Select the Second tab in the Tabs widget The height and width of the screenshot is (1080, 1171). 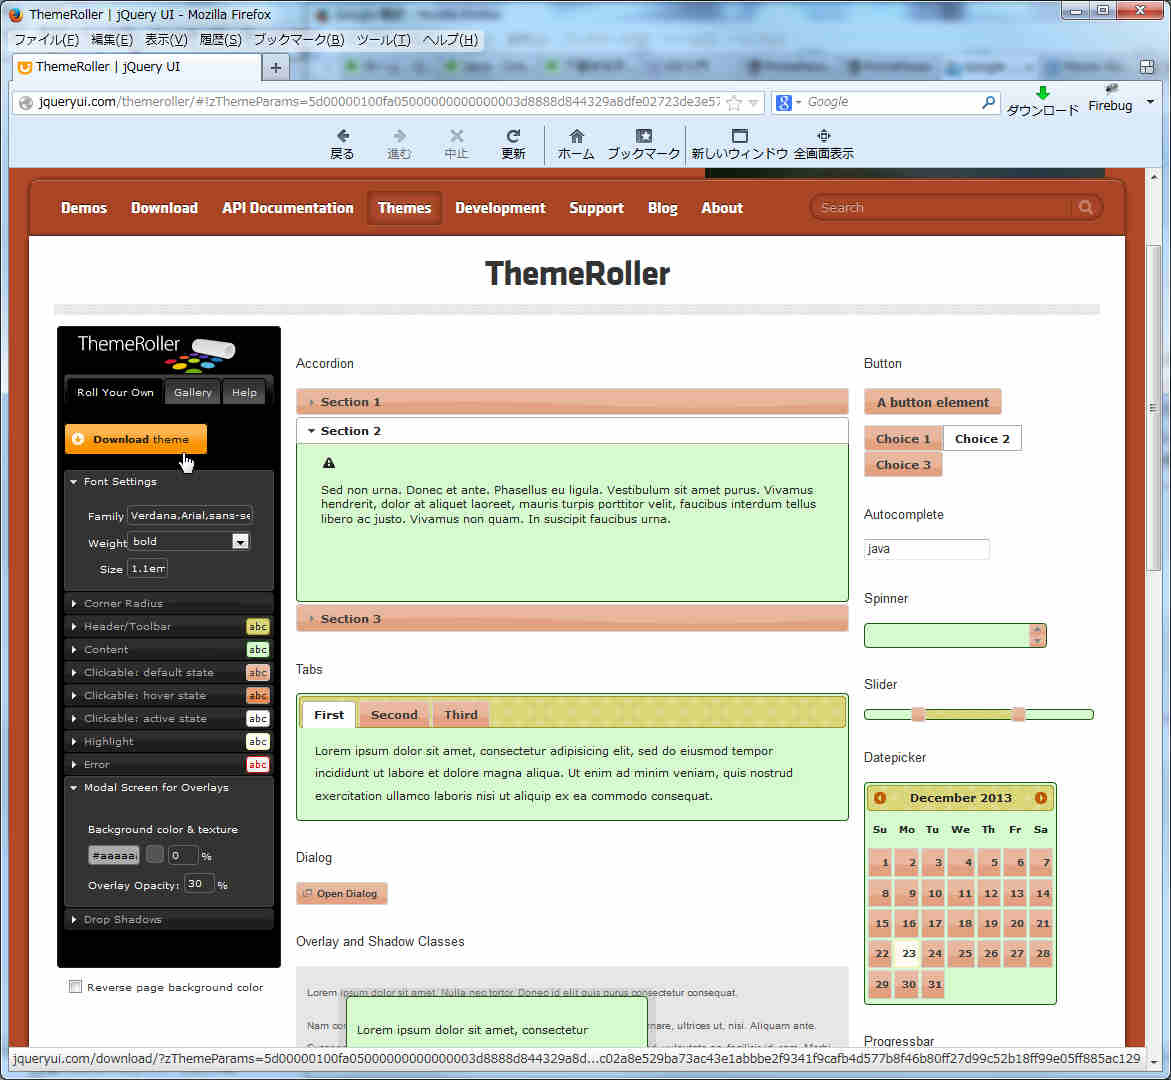394,714
